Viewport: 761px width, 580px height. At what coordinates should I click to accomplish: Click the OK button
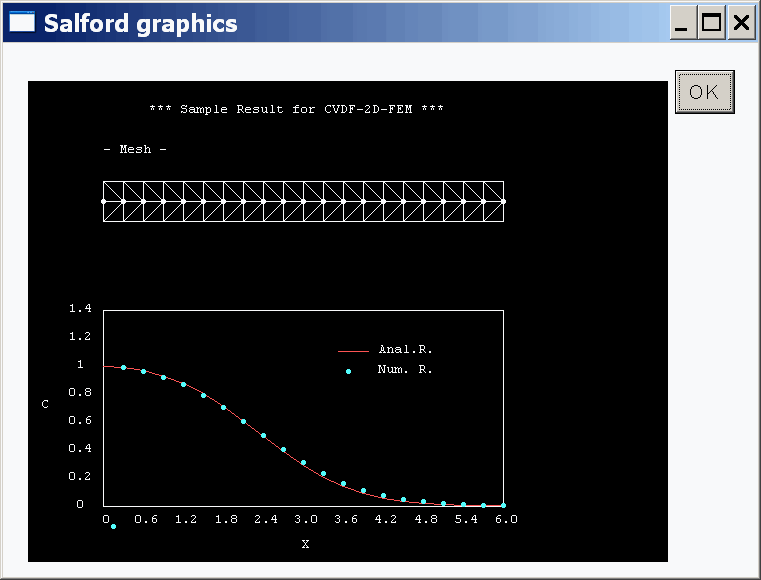pyautogui.click(x=704, y=92)
